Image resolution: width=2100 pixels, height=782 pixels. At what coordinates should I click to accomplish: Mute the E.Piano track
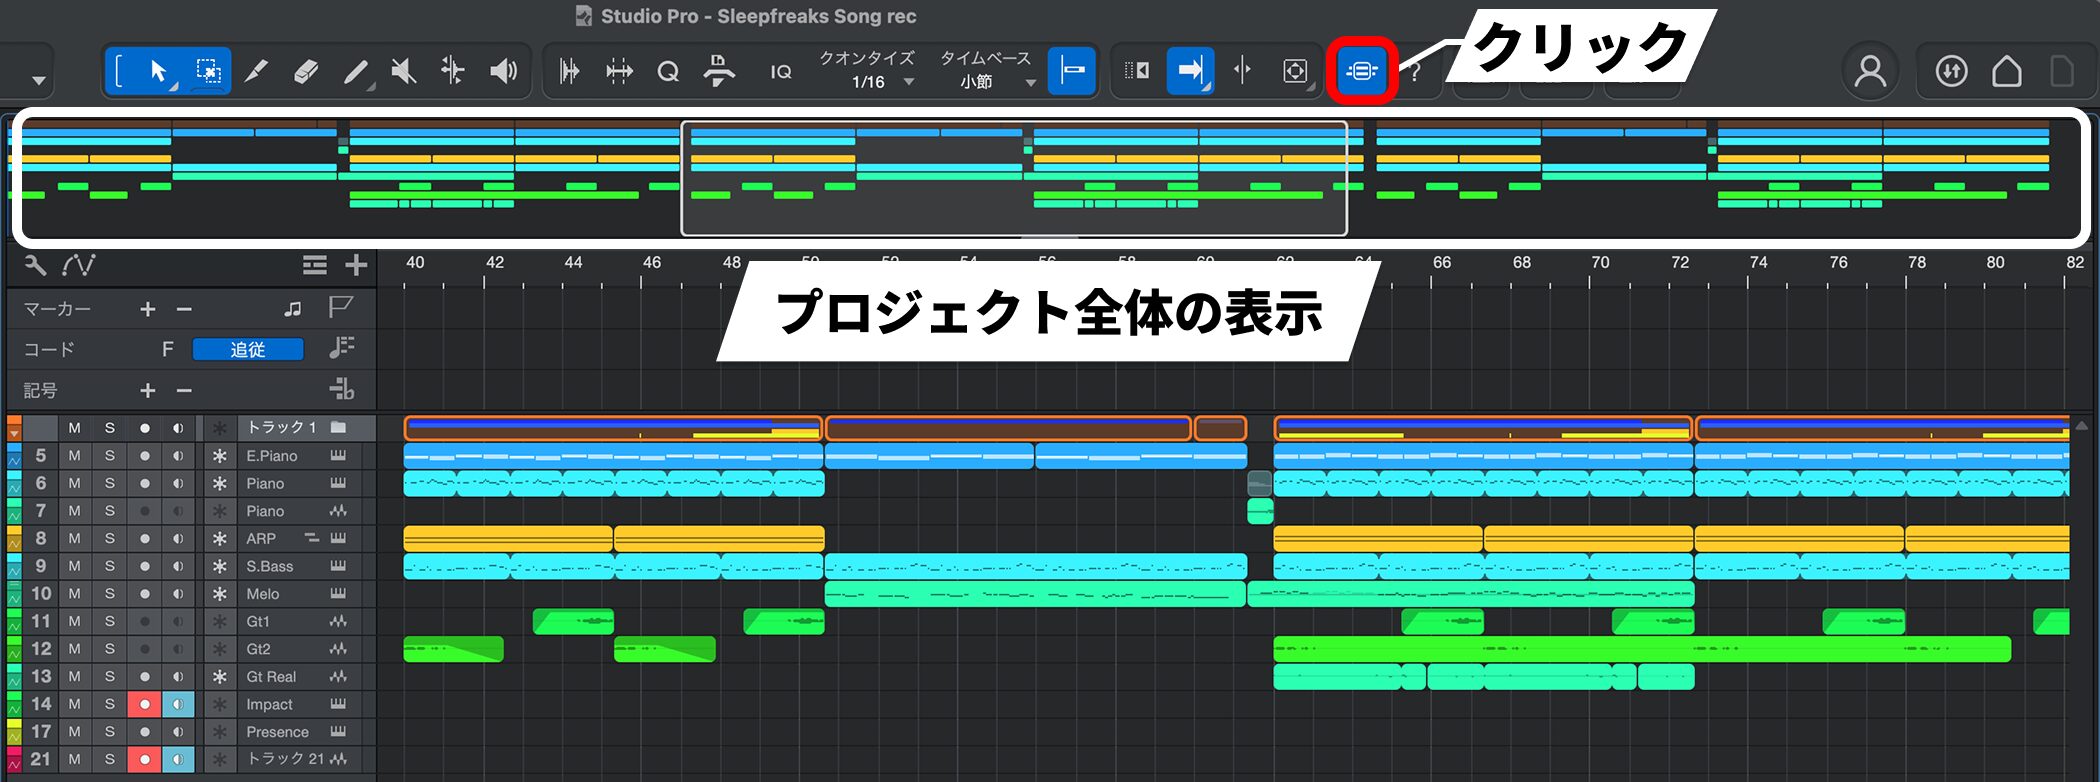pos(74,456)
